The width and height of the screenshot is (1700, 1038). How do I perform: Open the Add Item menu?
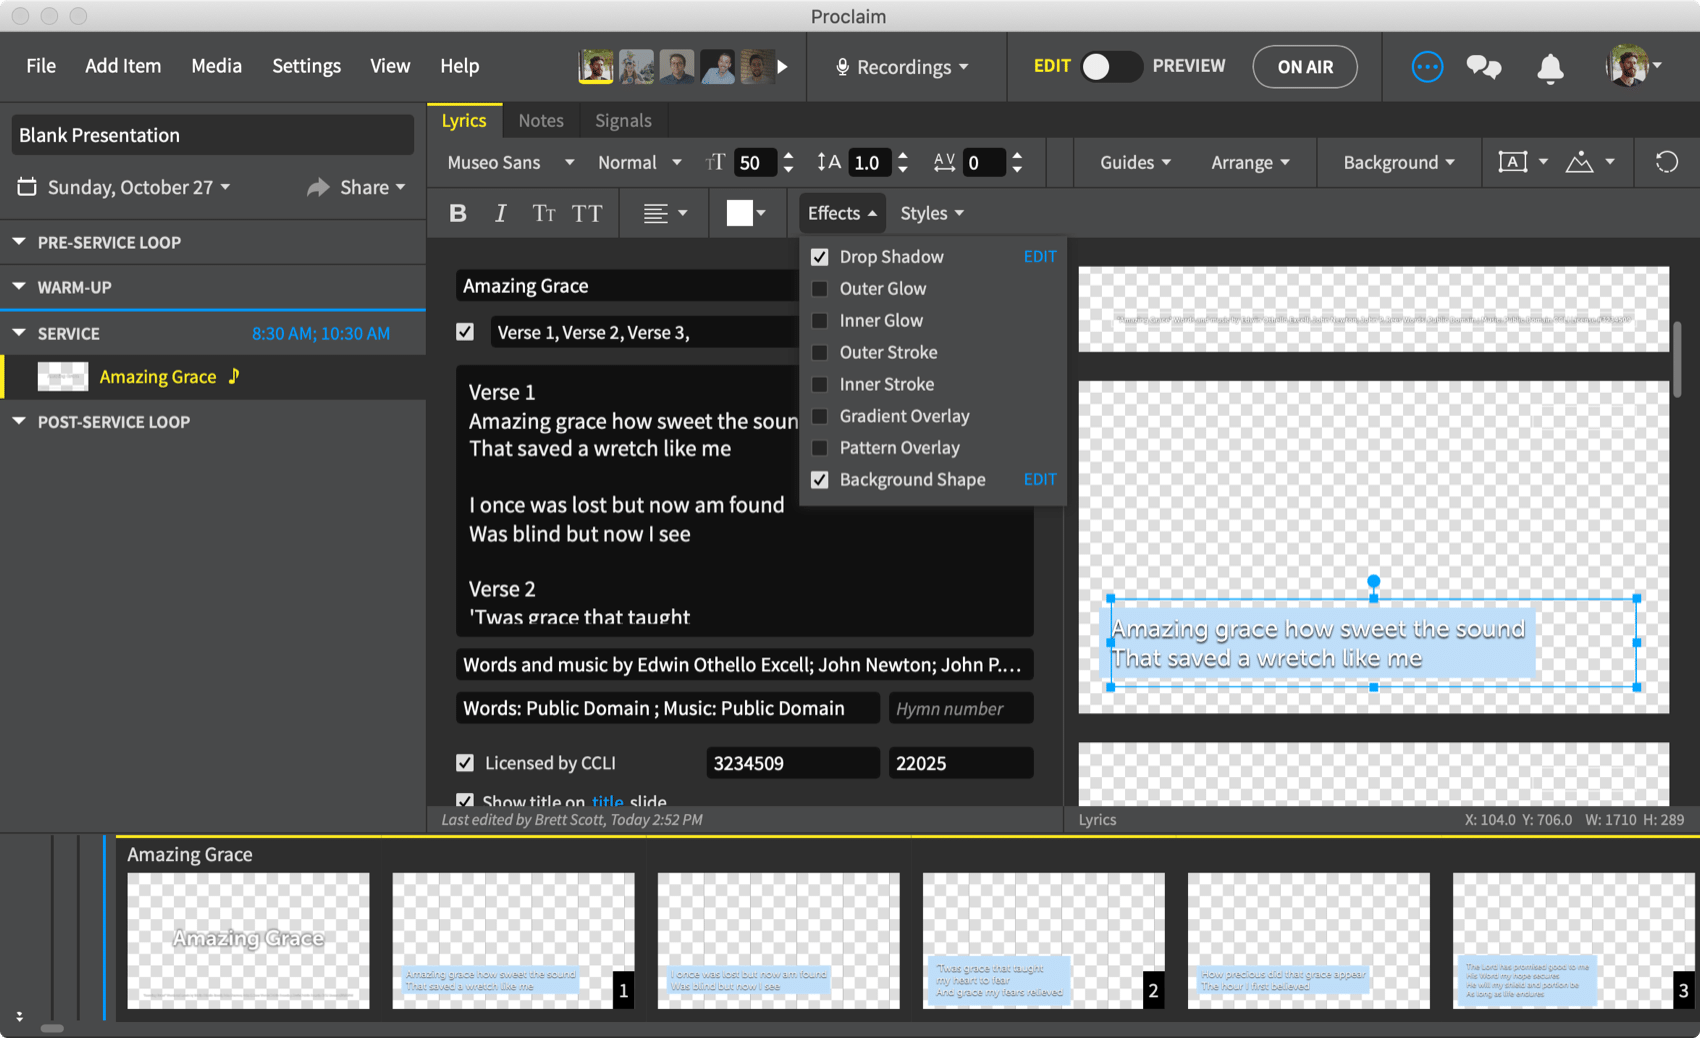(123, 66)
